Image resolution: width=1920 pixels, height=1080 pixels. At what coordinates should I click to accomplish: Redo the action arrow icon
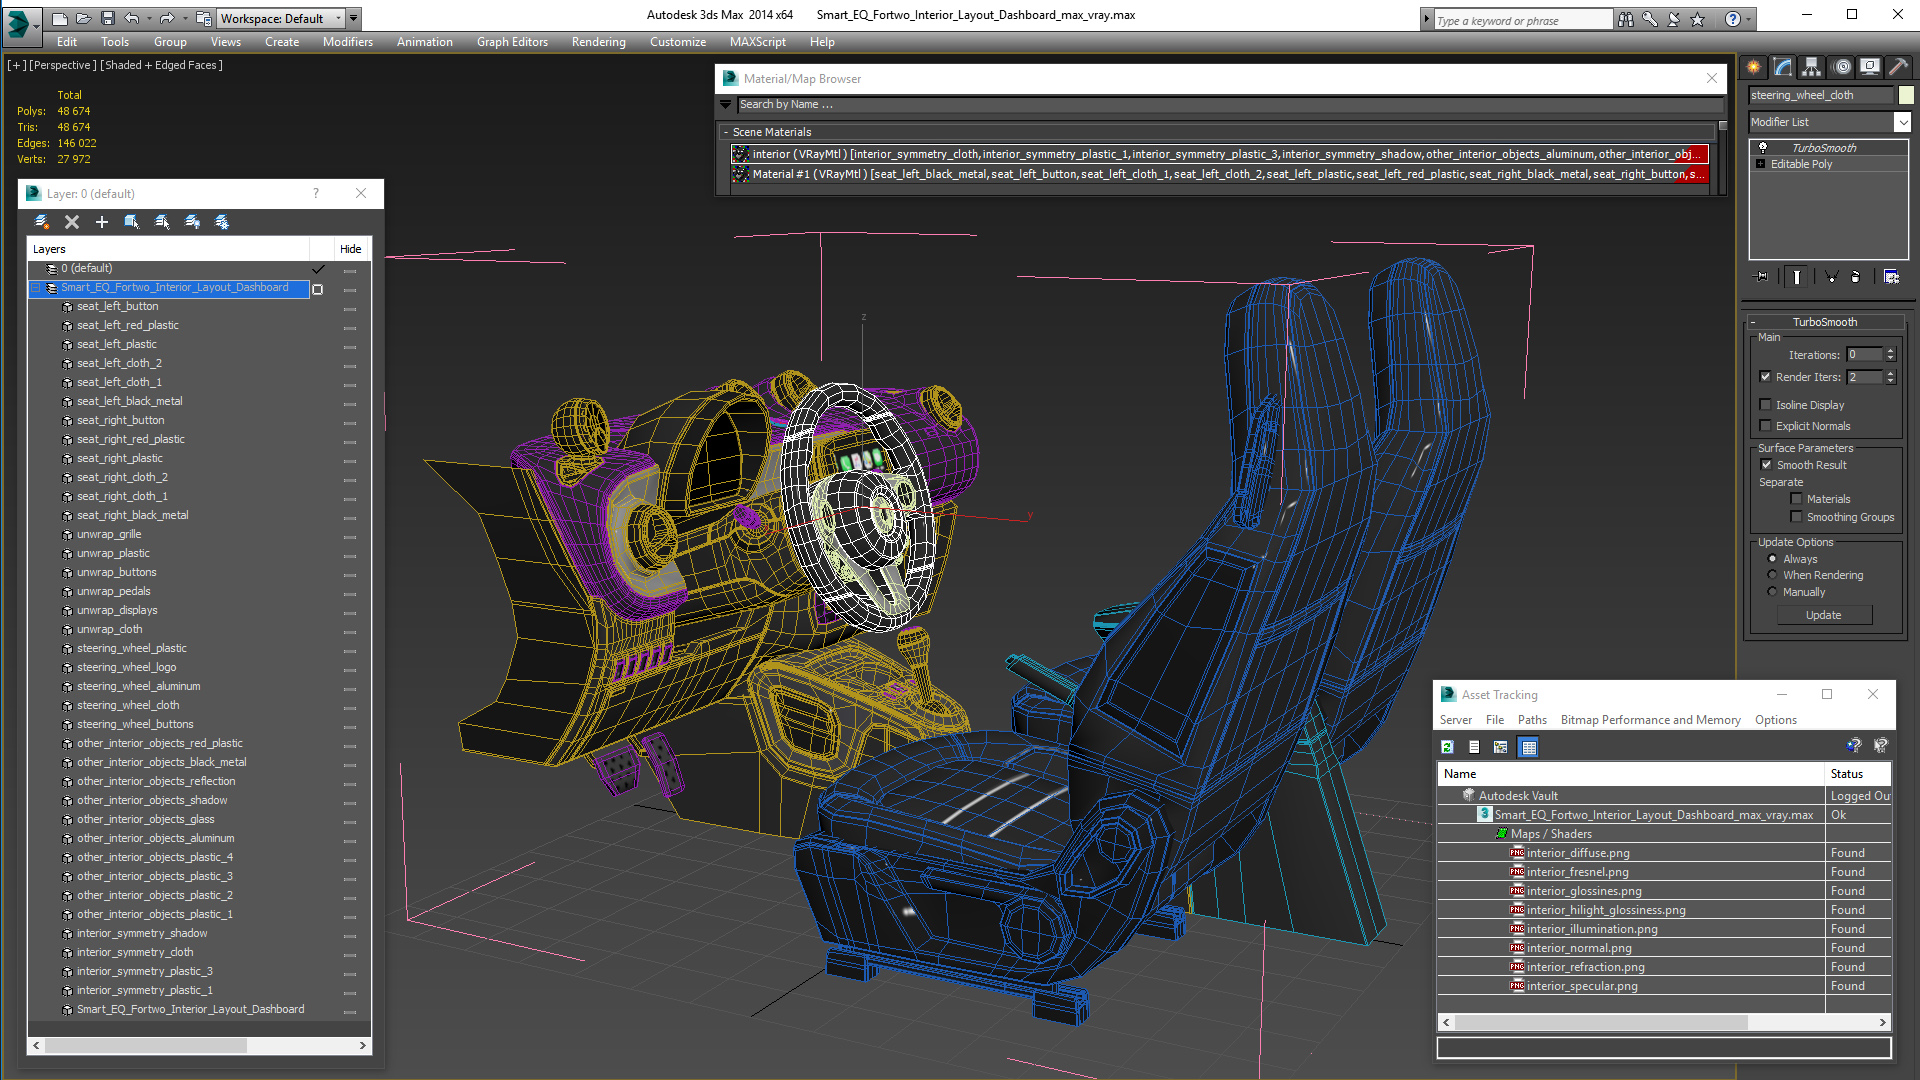[x=167, y=19]
